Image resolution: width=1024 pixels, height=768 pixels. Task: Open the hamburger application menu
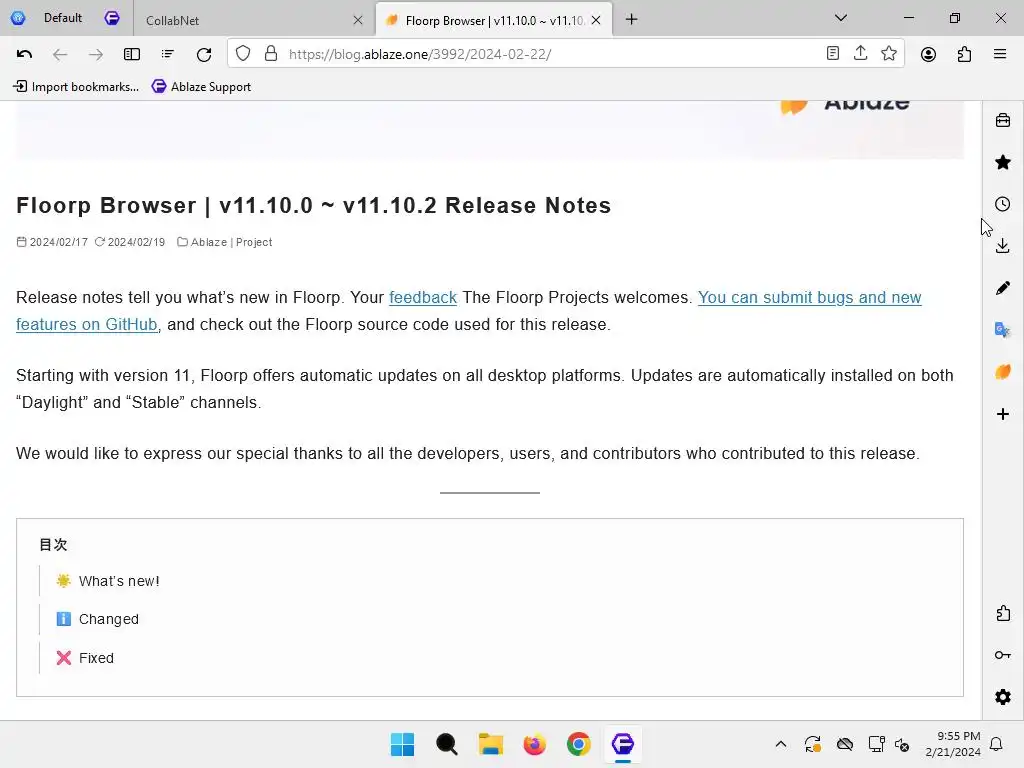click(1000, 54)
